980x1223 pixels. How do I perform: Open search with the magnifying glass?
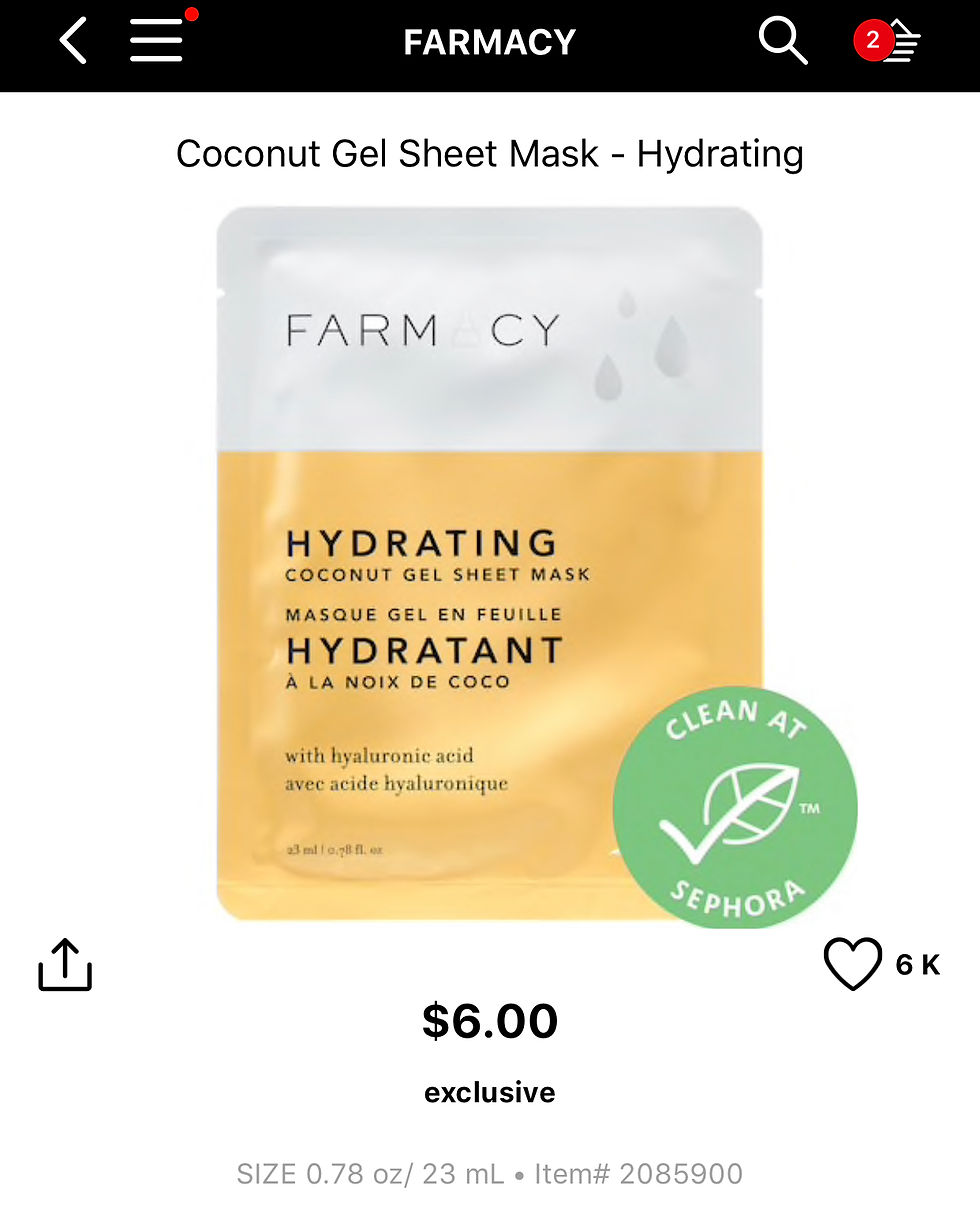pyautogui.click(x=783, y=42)
